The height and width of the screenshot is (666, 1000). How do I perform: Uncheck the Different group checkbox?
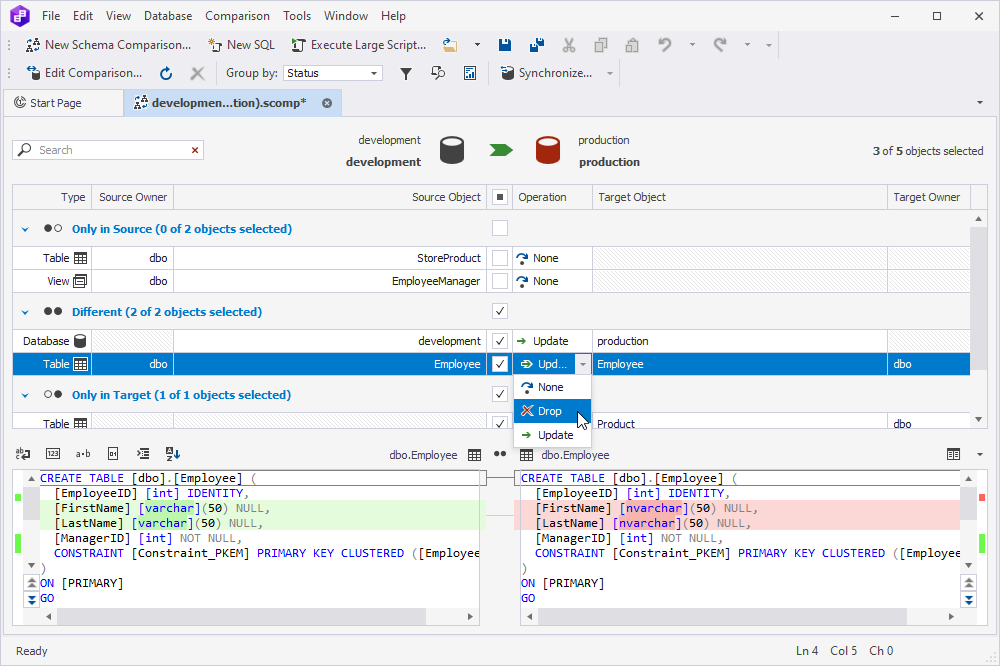pos(500,311)
